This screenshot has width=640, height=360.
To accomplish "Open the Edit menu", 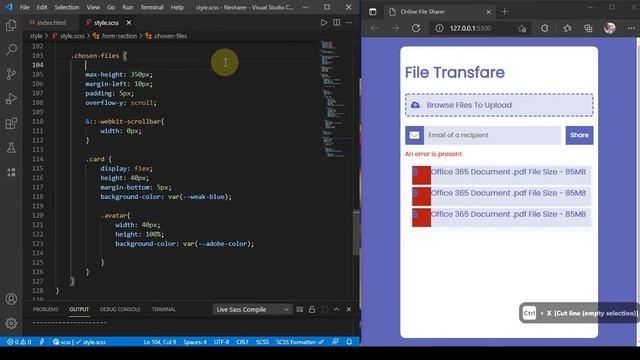I will coord(42,7).
